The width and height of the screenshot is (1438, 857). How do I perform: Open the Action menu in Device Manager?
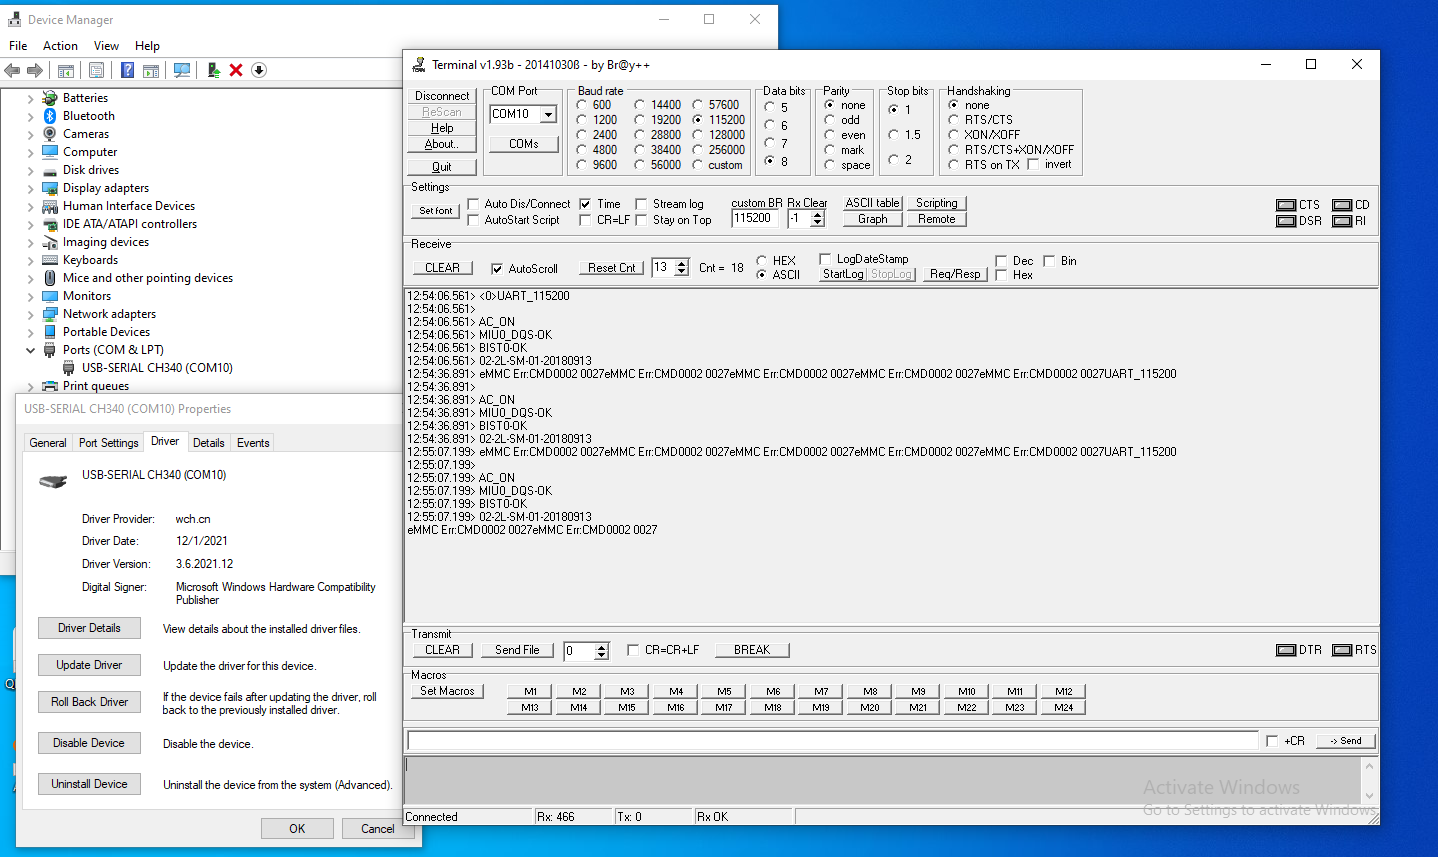click(x=60, y=46)
